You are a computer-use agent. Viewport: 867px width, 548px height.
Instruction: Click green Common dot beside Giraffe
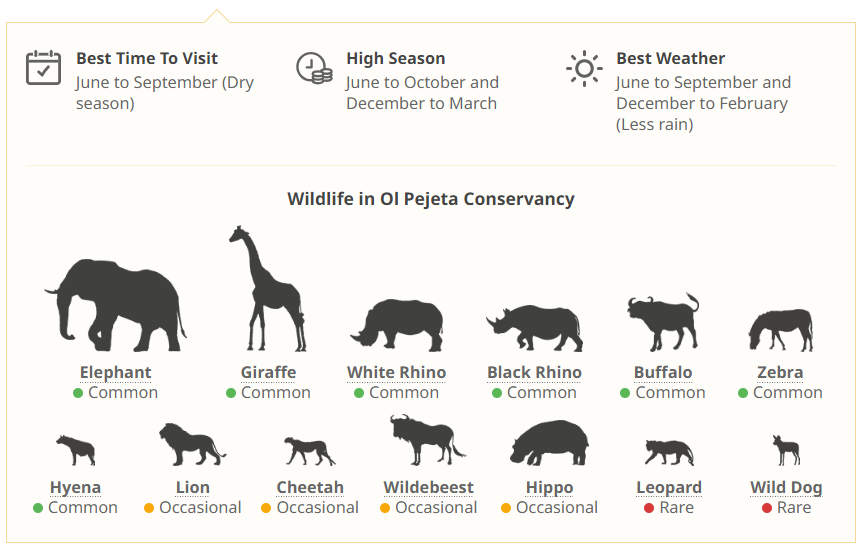[x=231, y=393]
